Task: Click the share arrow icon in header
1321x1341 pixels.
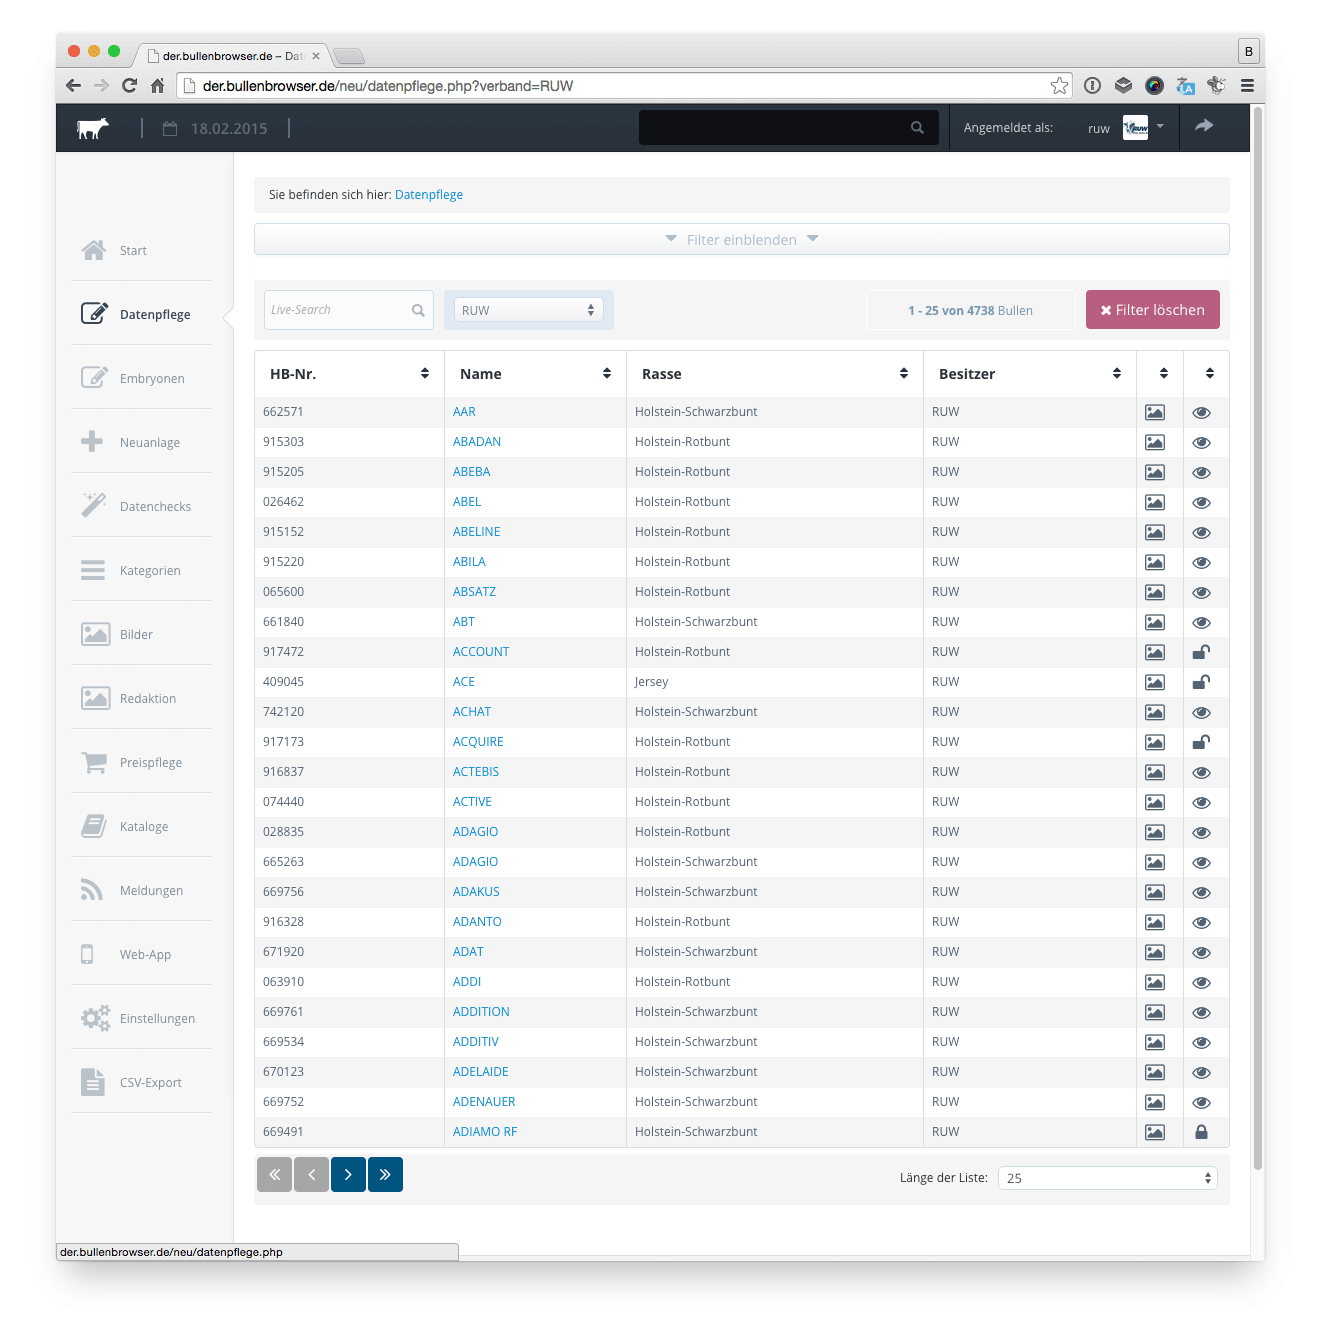Action: (1204, 126)
